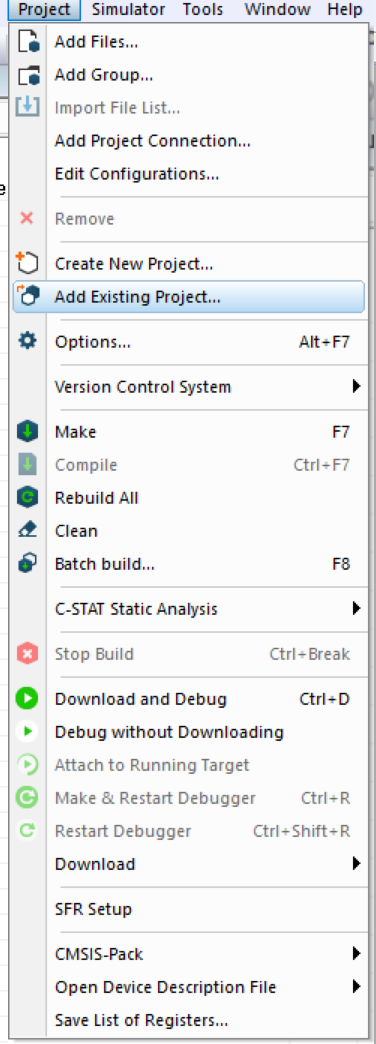The height and width of the screenshot is (1044, 376).
Task: Click the Download and Debug play icon
Action: [x=27, y=699]
